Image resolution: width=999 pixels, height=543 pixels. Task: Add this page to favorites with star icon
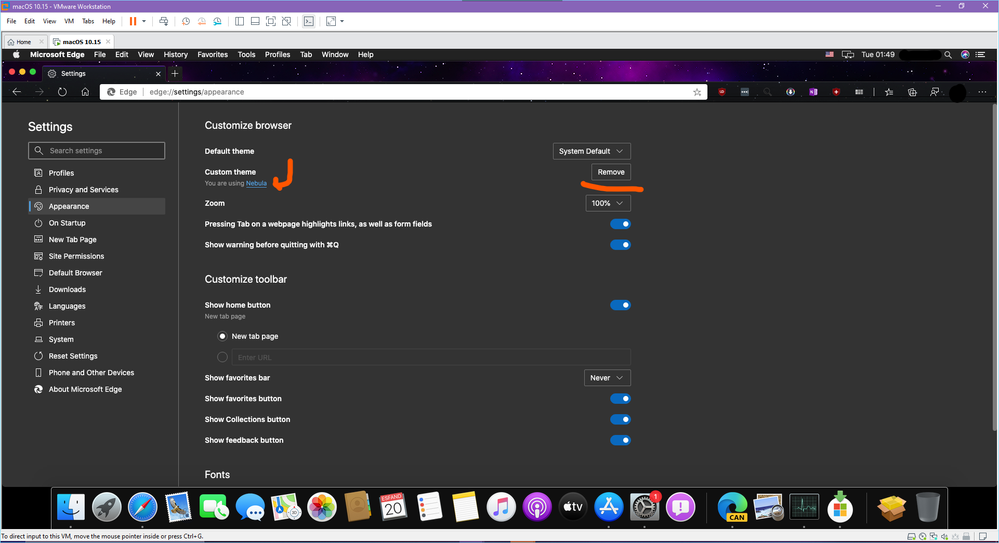coord(697,92)
